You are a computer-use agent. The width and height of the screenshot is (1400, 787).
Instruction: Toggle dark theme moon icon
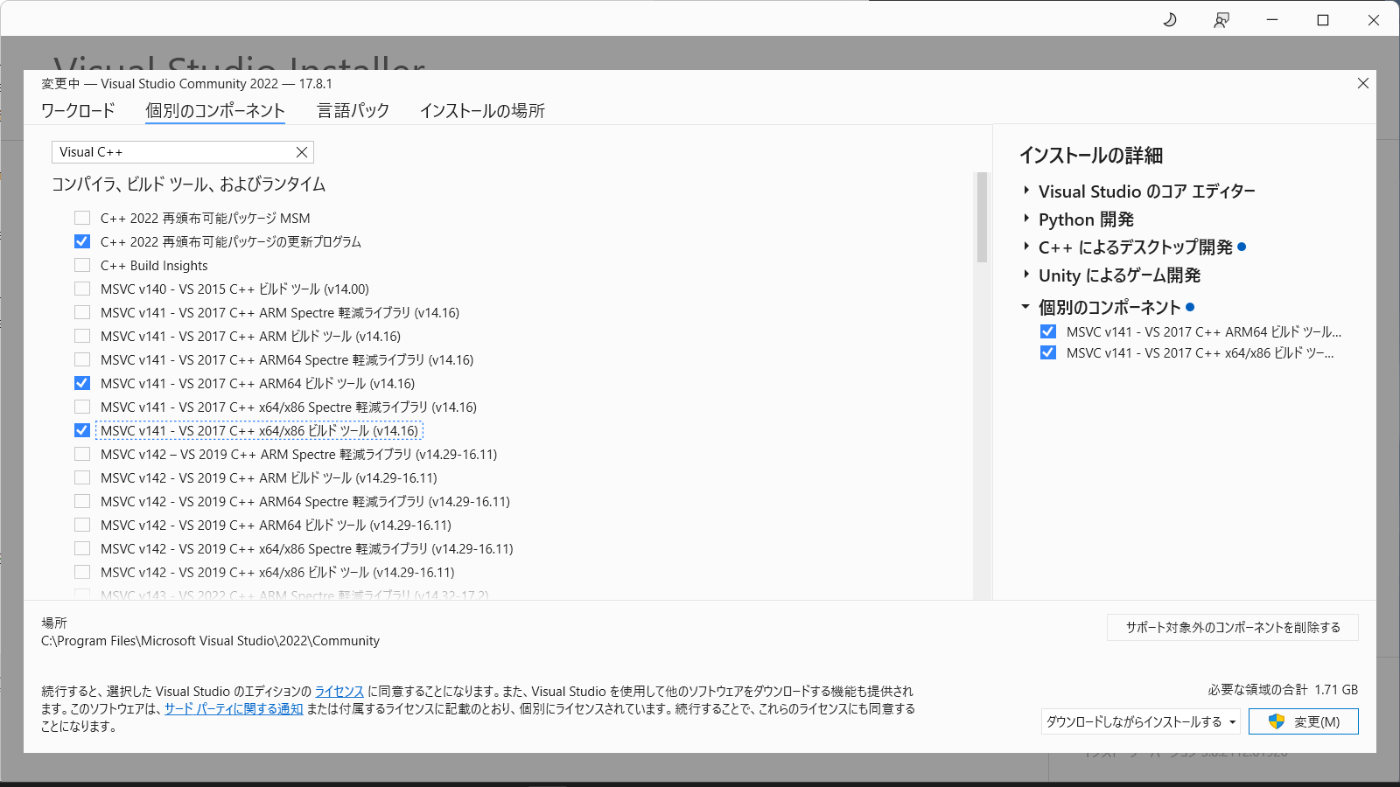point(1170,20)
